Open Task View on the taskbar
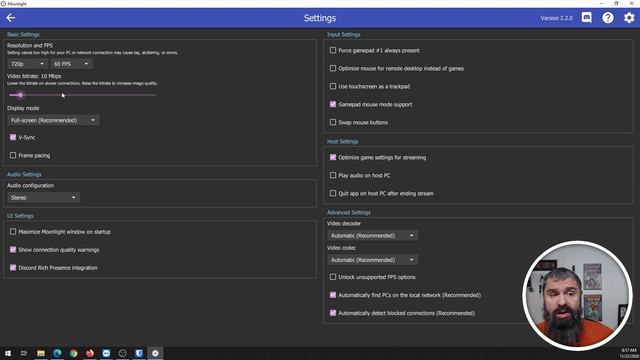Screen dimensions: 640x360 tap(24, 353)
